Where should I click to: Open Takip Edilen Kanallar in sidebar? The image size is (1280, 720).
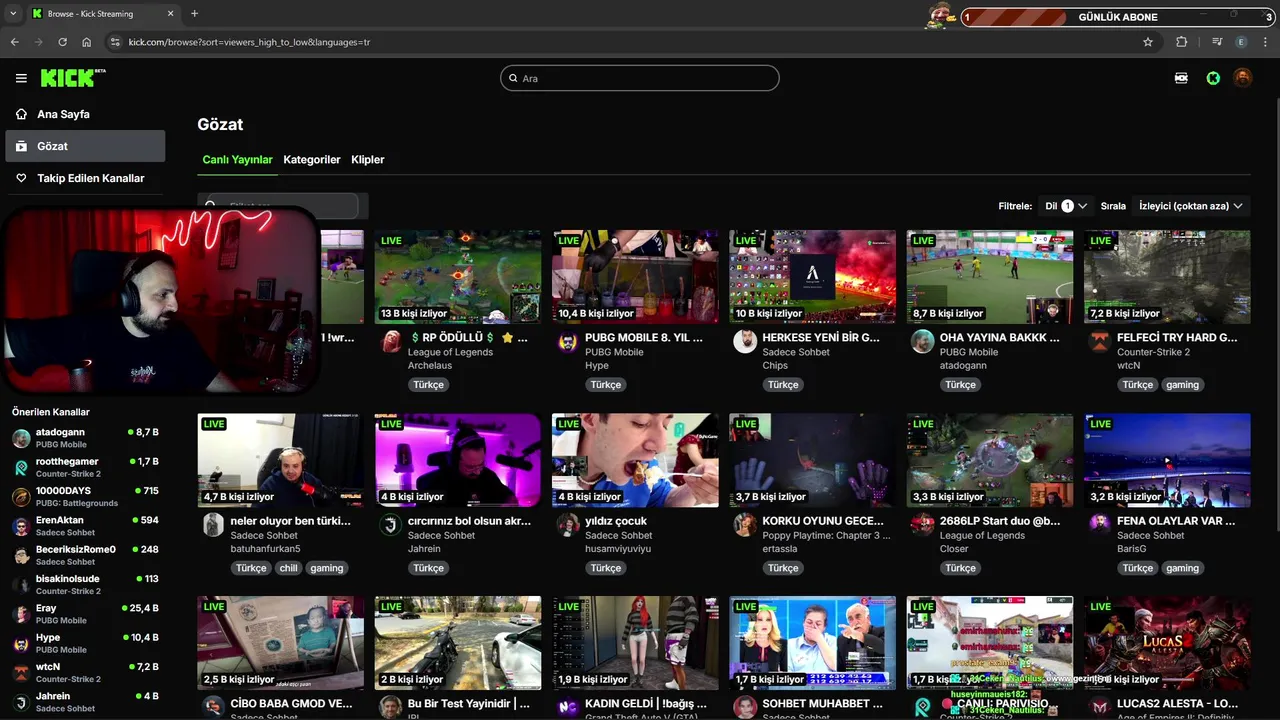click(x=85, y=178)
